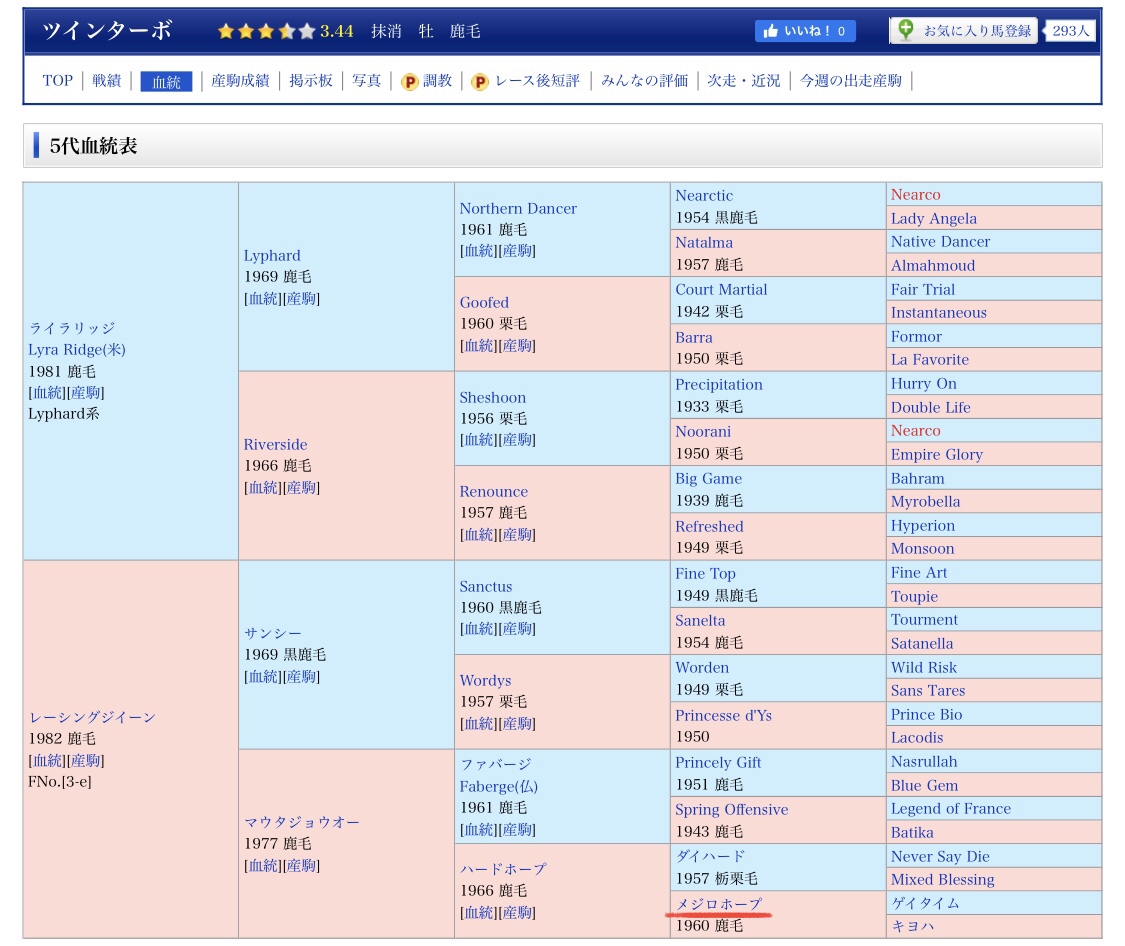Open the 写真 tab
Image resolution: width=1125 pixels, height=946 pixels.
(366, 80)
